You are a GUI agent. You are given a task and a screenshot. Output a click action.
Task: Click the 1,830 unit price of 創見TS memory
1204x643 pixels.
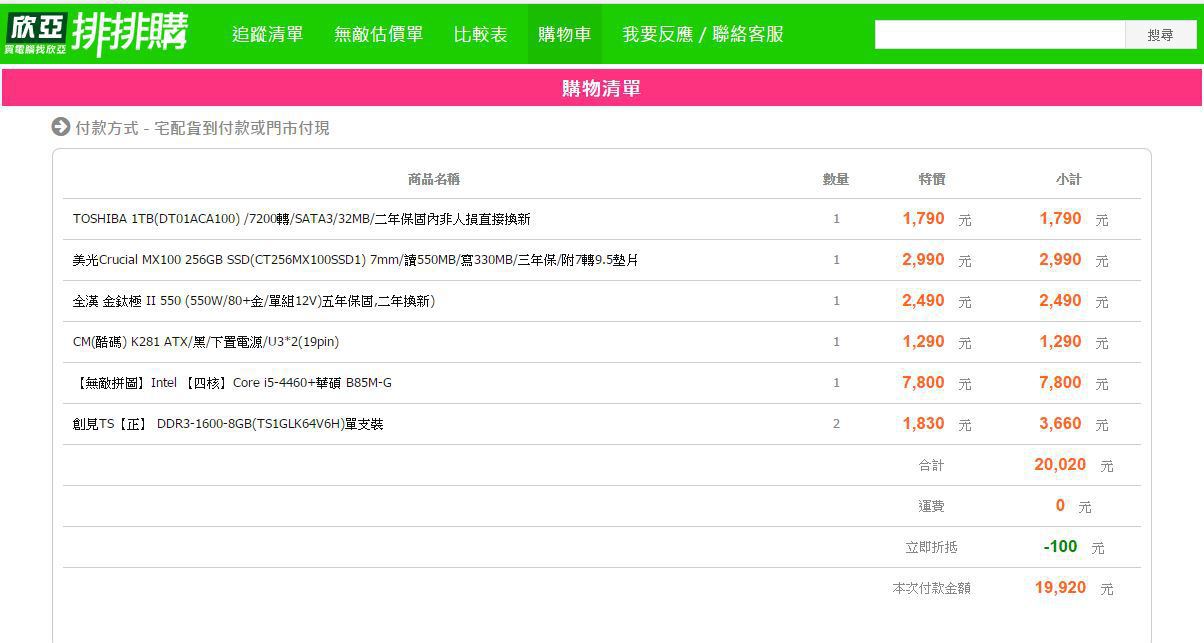(x=923, y=423)
